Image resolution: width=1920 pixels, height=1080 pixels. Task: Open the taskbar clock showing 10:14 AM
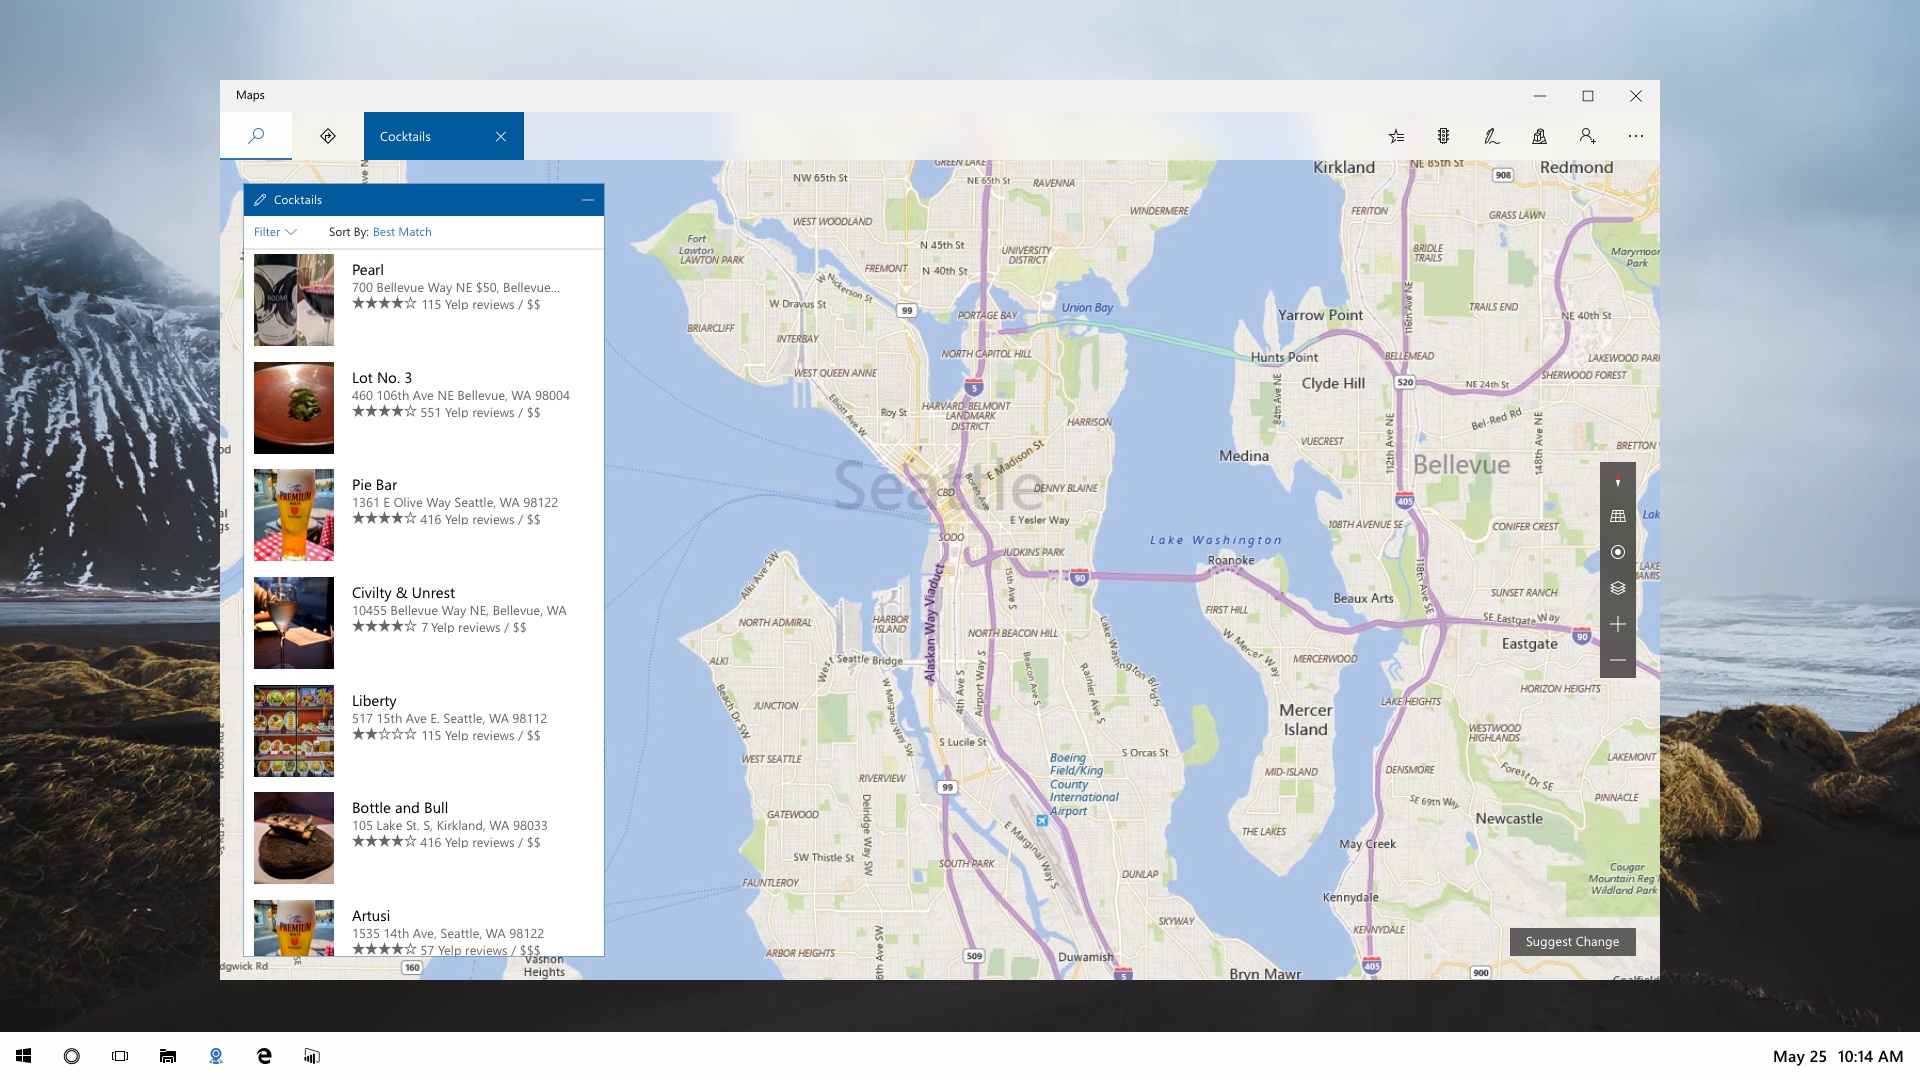tap(1870, 1056)
